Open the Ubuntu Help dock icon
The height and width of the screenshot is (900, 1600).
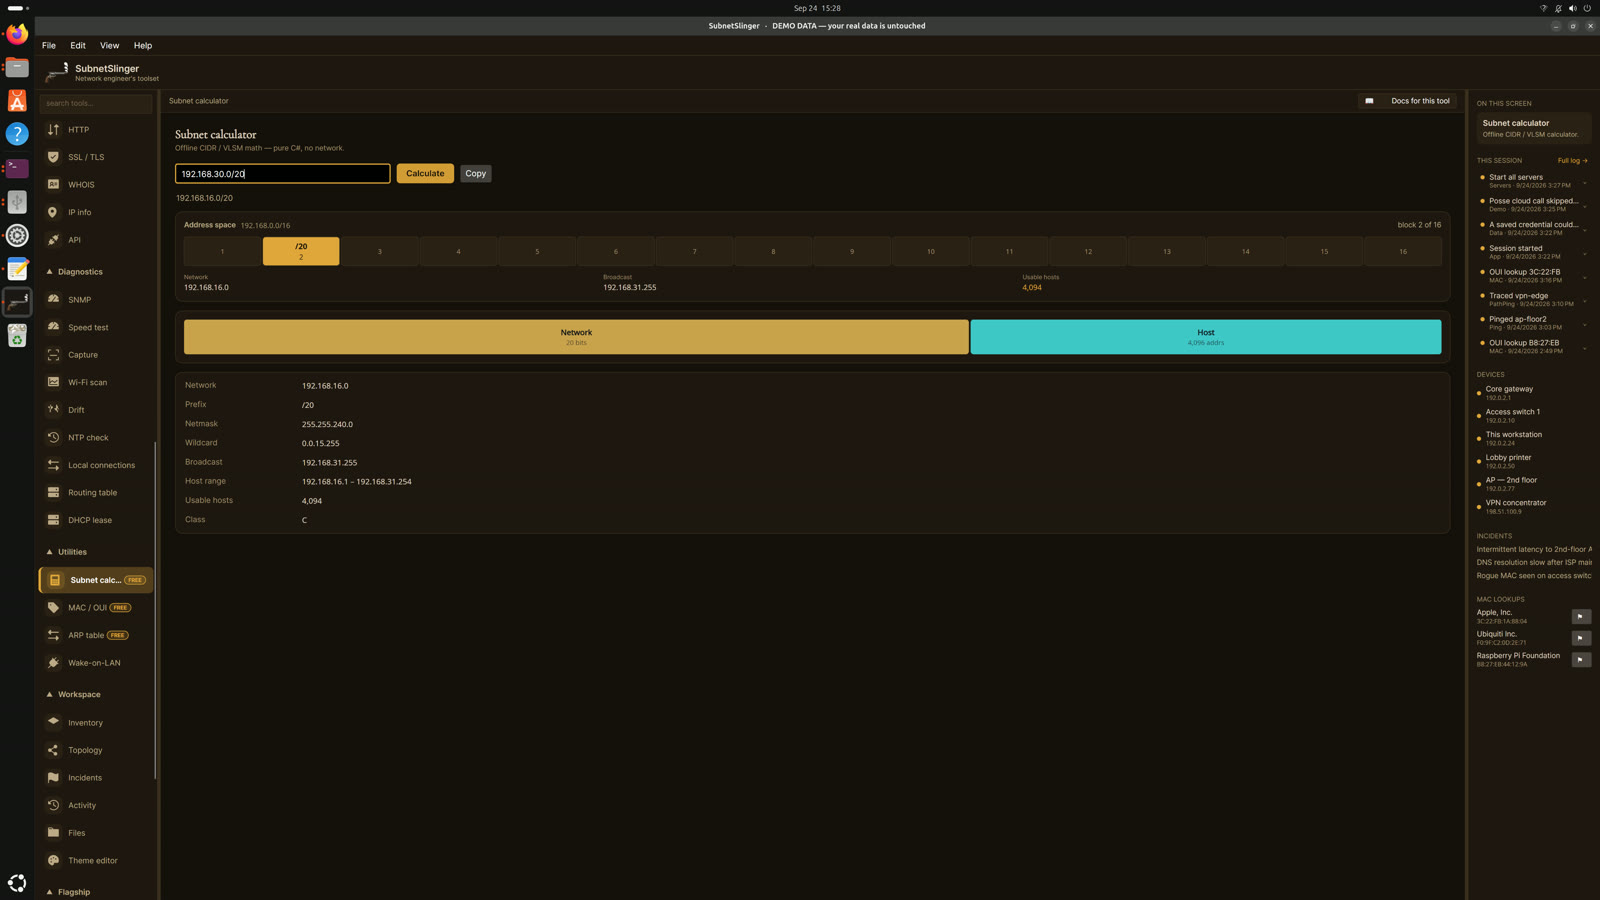[17, 134]
